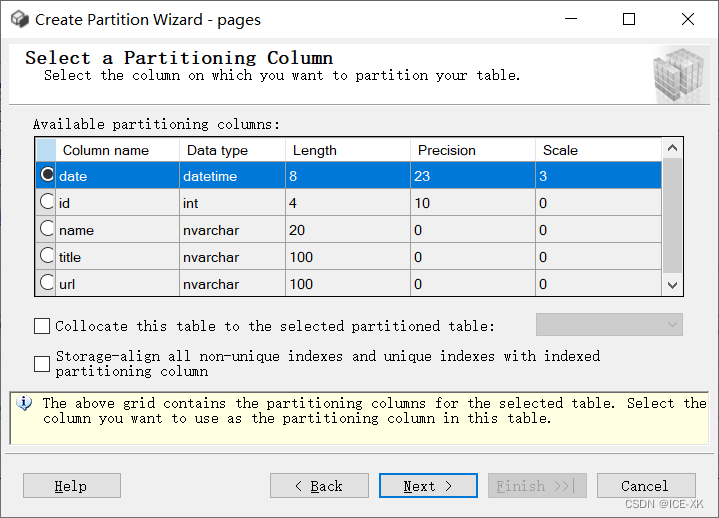719x518 pixels.
Task: Click the Data type column header
Action: coord(215,150)
